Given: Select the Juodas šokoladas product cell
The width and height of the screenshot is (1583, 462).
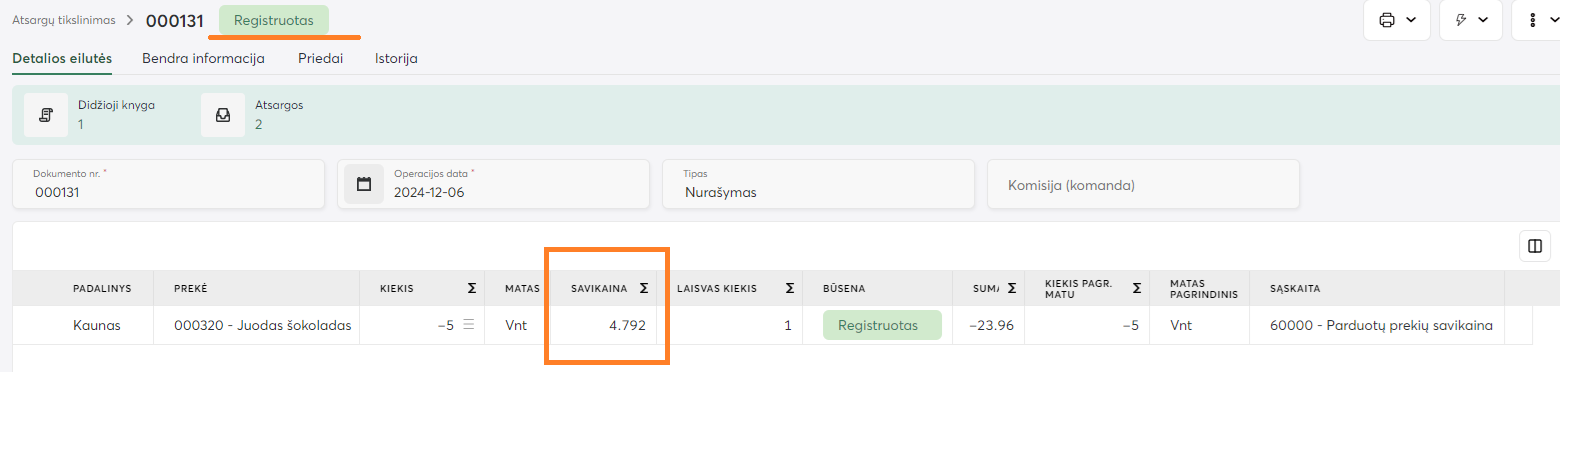Looking at the screenshot, I should (x=262, y=326).
